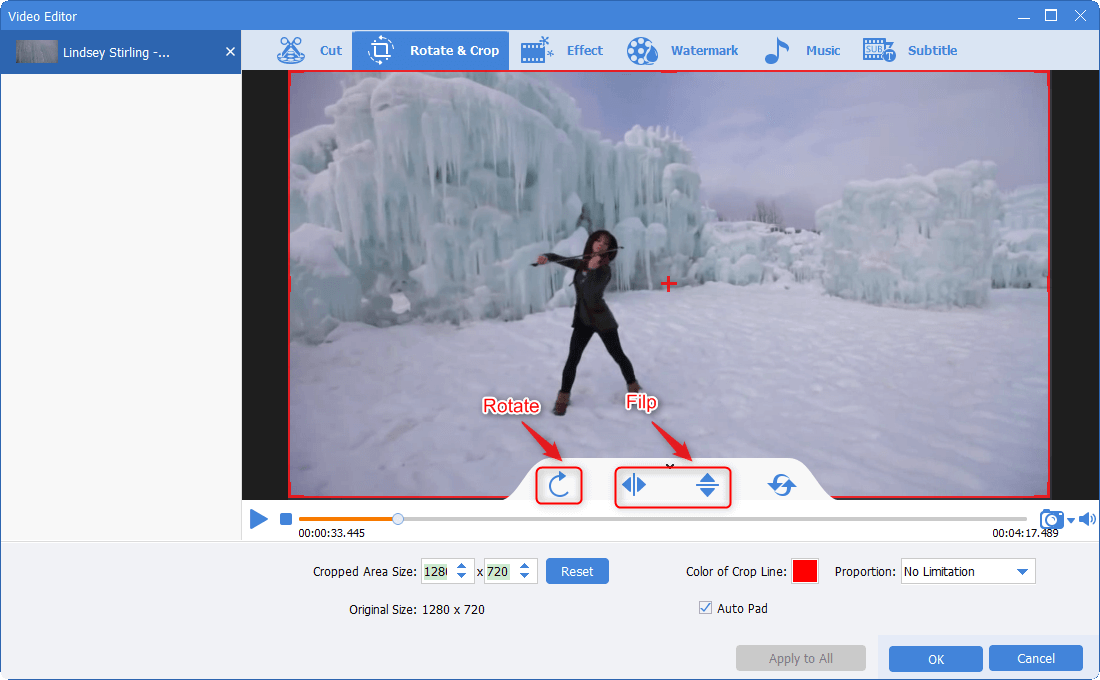Flip the video vertically
Image resolution: width=1100 pixels, height=680 pixels.
pos(708,485)
